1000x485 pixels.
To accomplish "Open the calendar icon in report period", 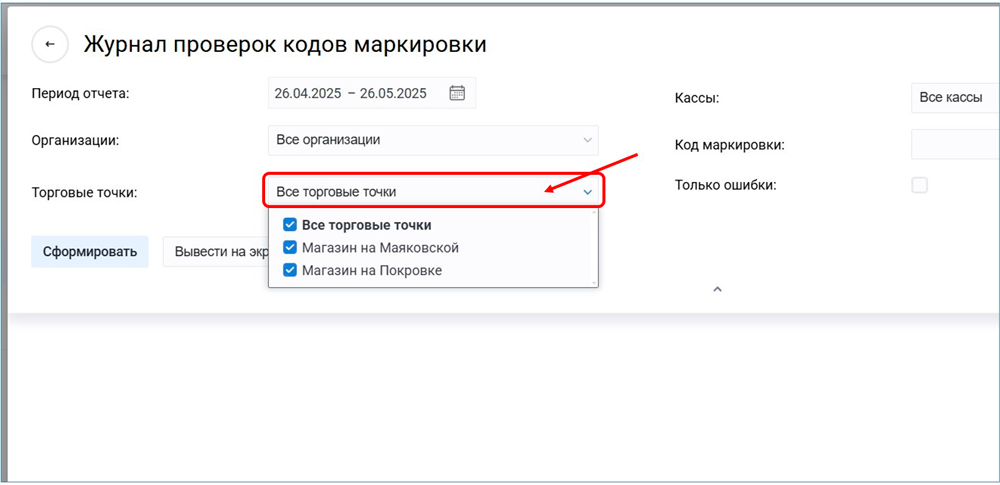I will 457,93.
